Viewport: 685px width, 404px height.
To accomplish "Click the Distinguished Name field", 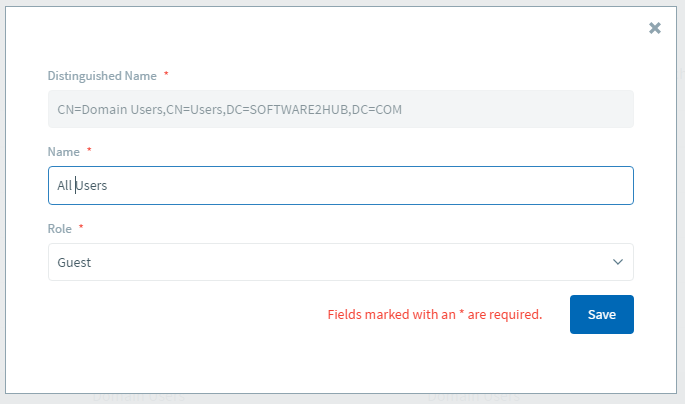I will [340, 109].
